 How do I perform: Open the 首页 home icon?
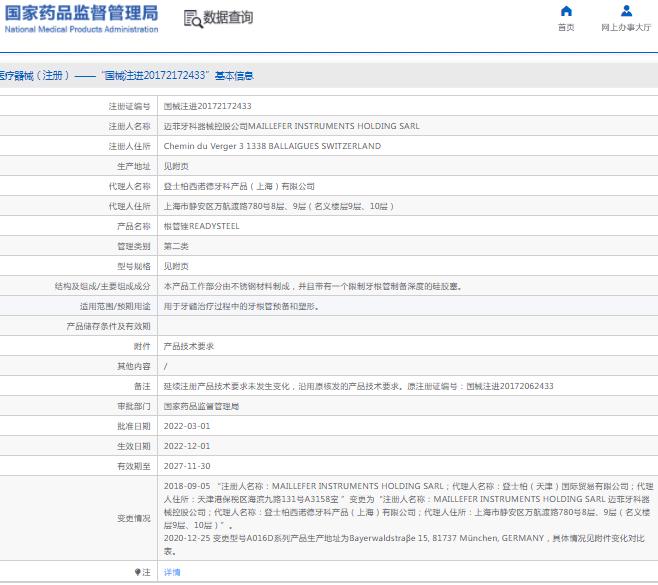[x=566, y=11]
